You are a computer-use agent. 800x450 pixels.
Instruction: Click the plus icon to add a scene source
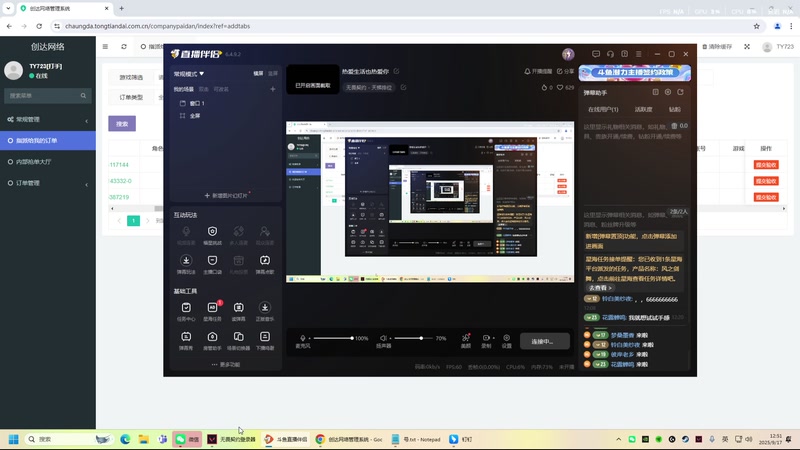coord(272,89)
